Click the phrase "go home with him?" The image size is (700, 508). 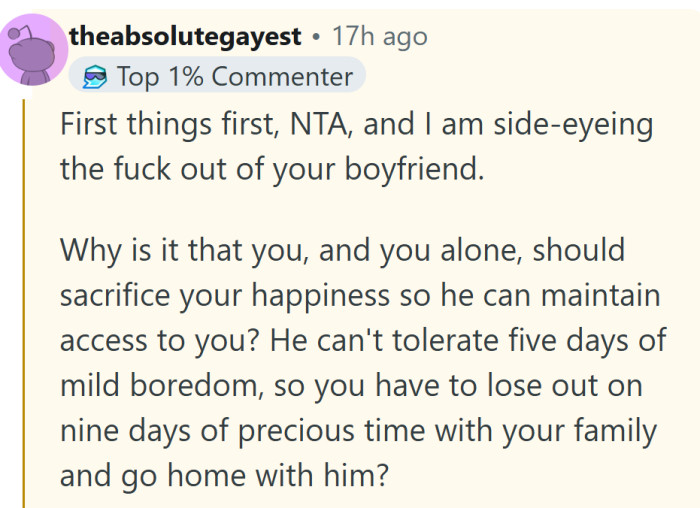pyautogui.click(x=263, y=474)
